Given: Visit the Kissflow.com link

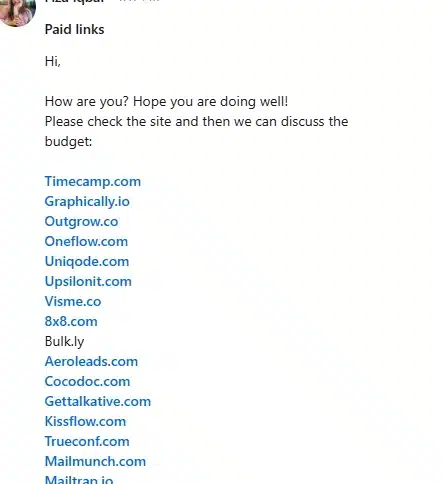Looking at the screenshot, I should point(85,422).
